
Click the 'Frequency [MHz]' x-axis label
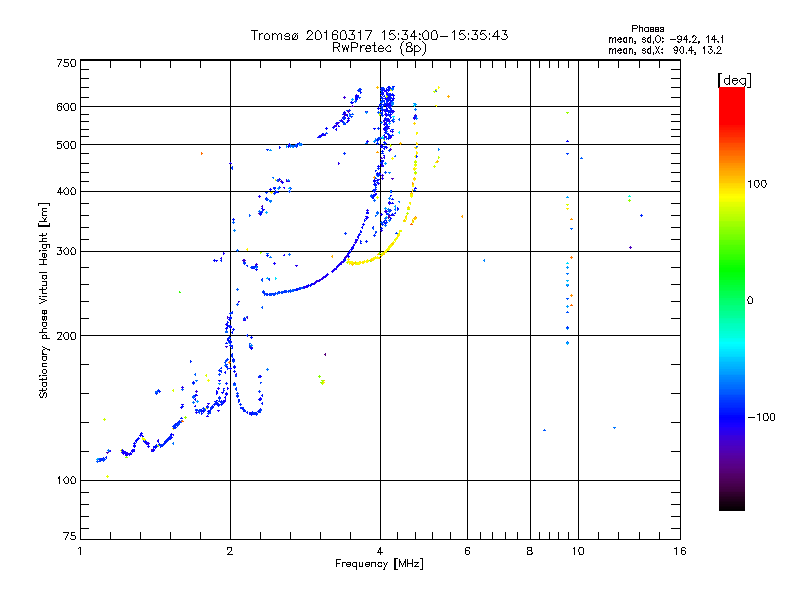click(379, 564)
